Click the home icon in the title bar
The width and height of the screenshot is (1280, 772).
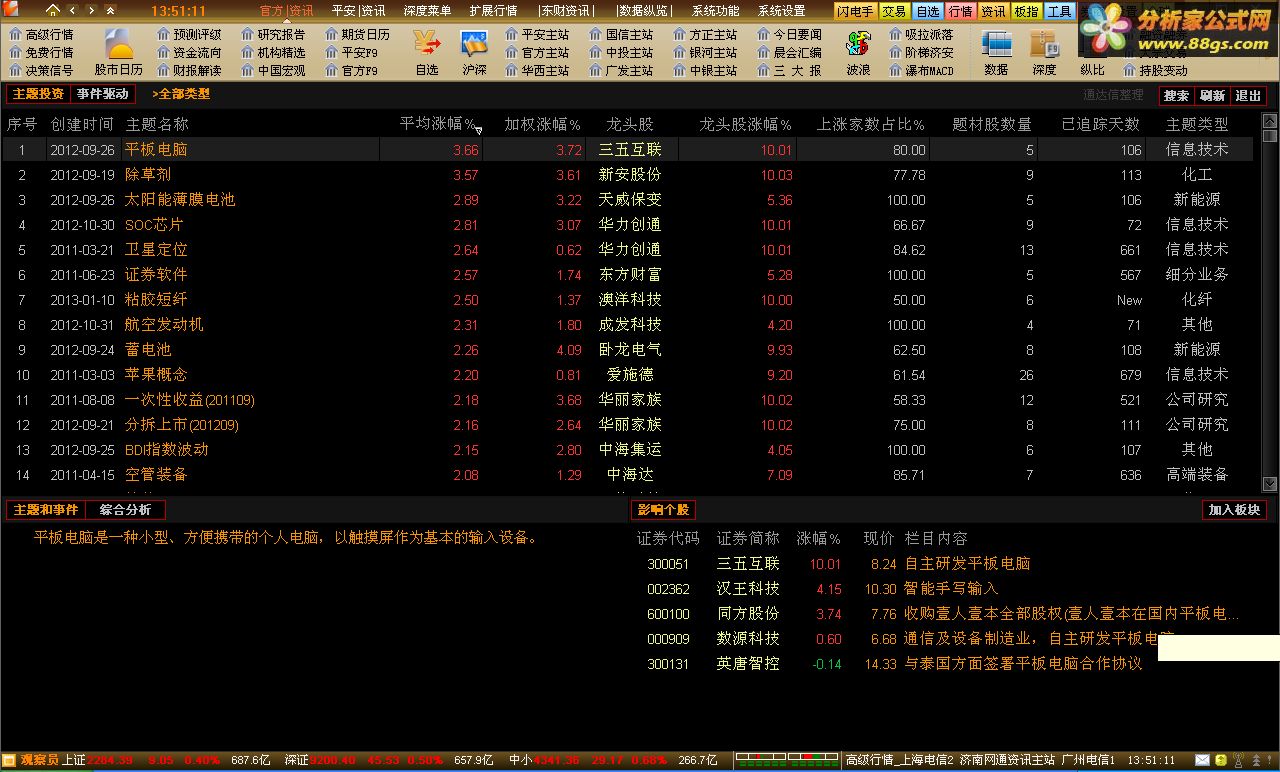coord(53,10)
